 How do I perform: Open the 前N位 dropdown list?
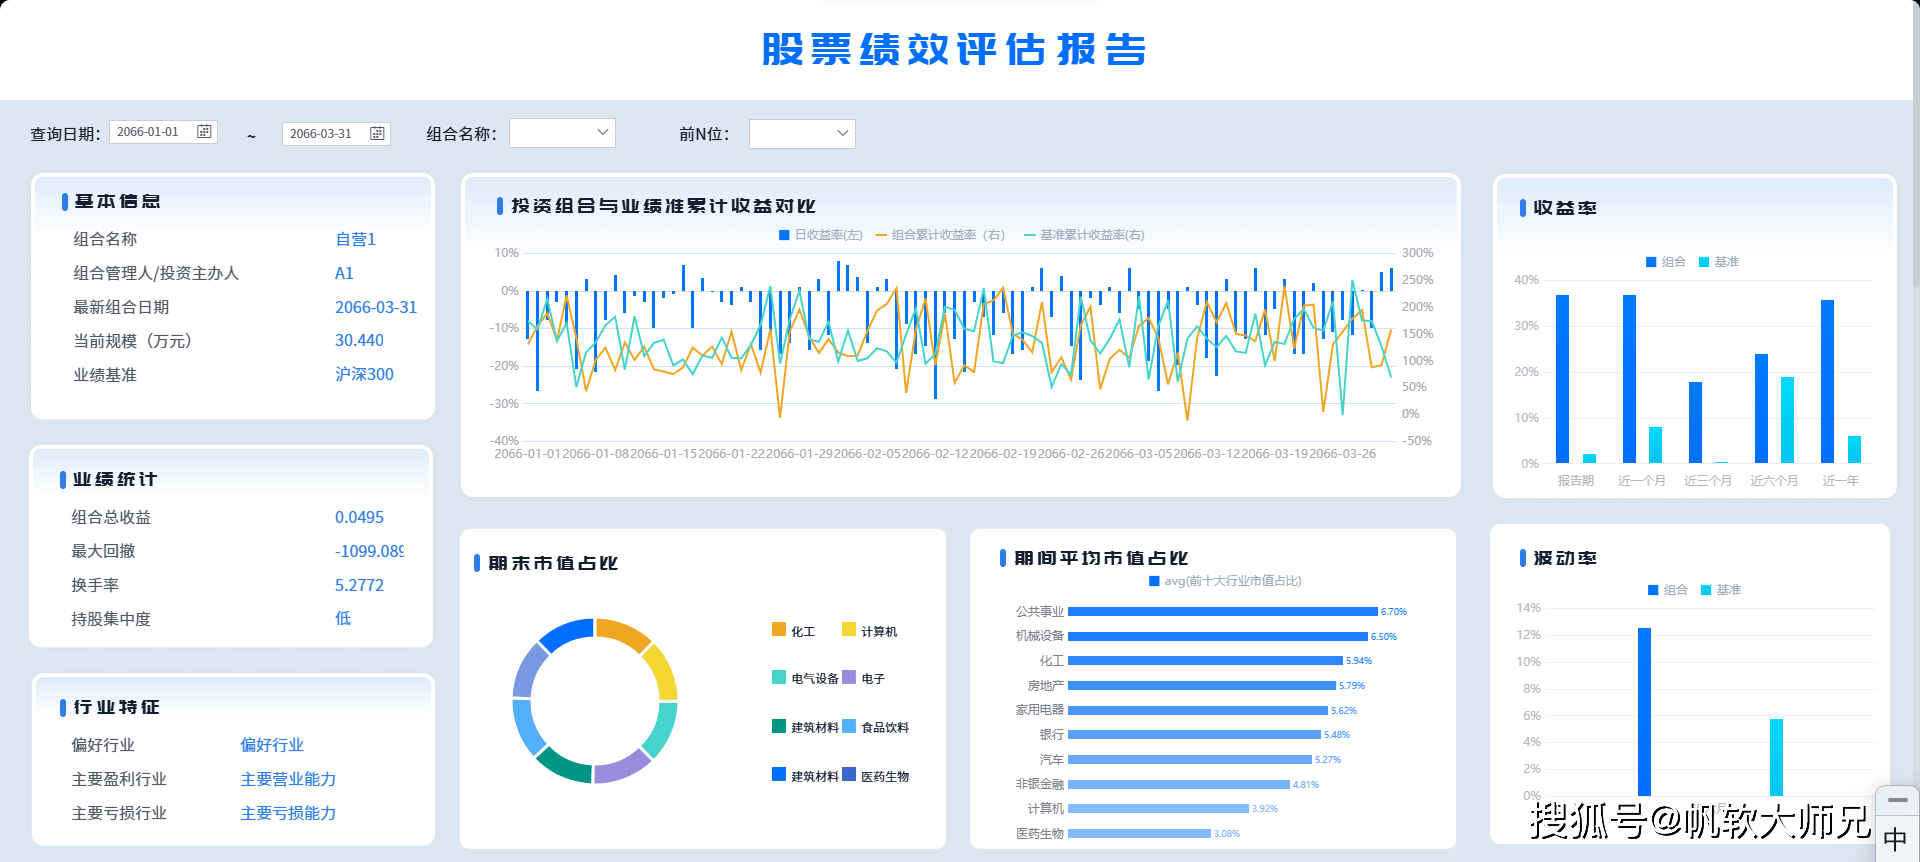click(x=802, y=134)
